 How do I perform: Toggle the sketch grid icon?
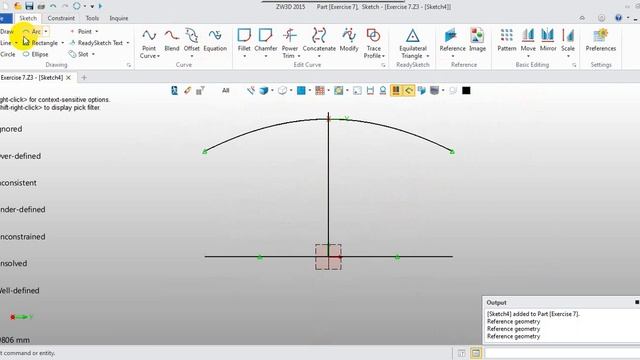(320, 91)
